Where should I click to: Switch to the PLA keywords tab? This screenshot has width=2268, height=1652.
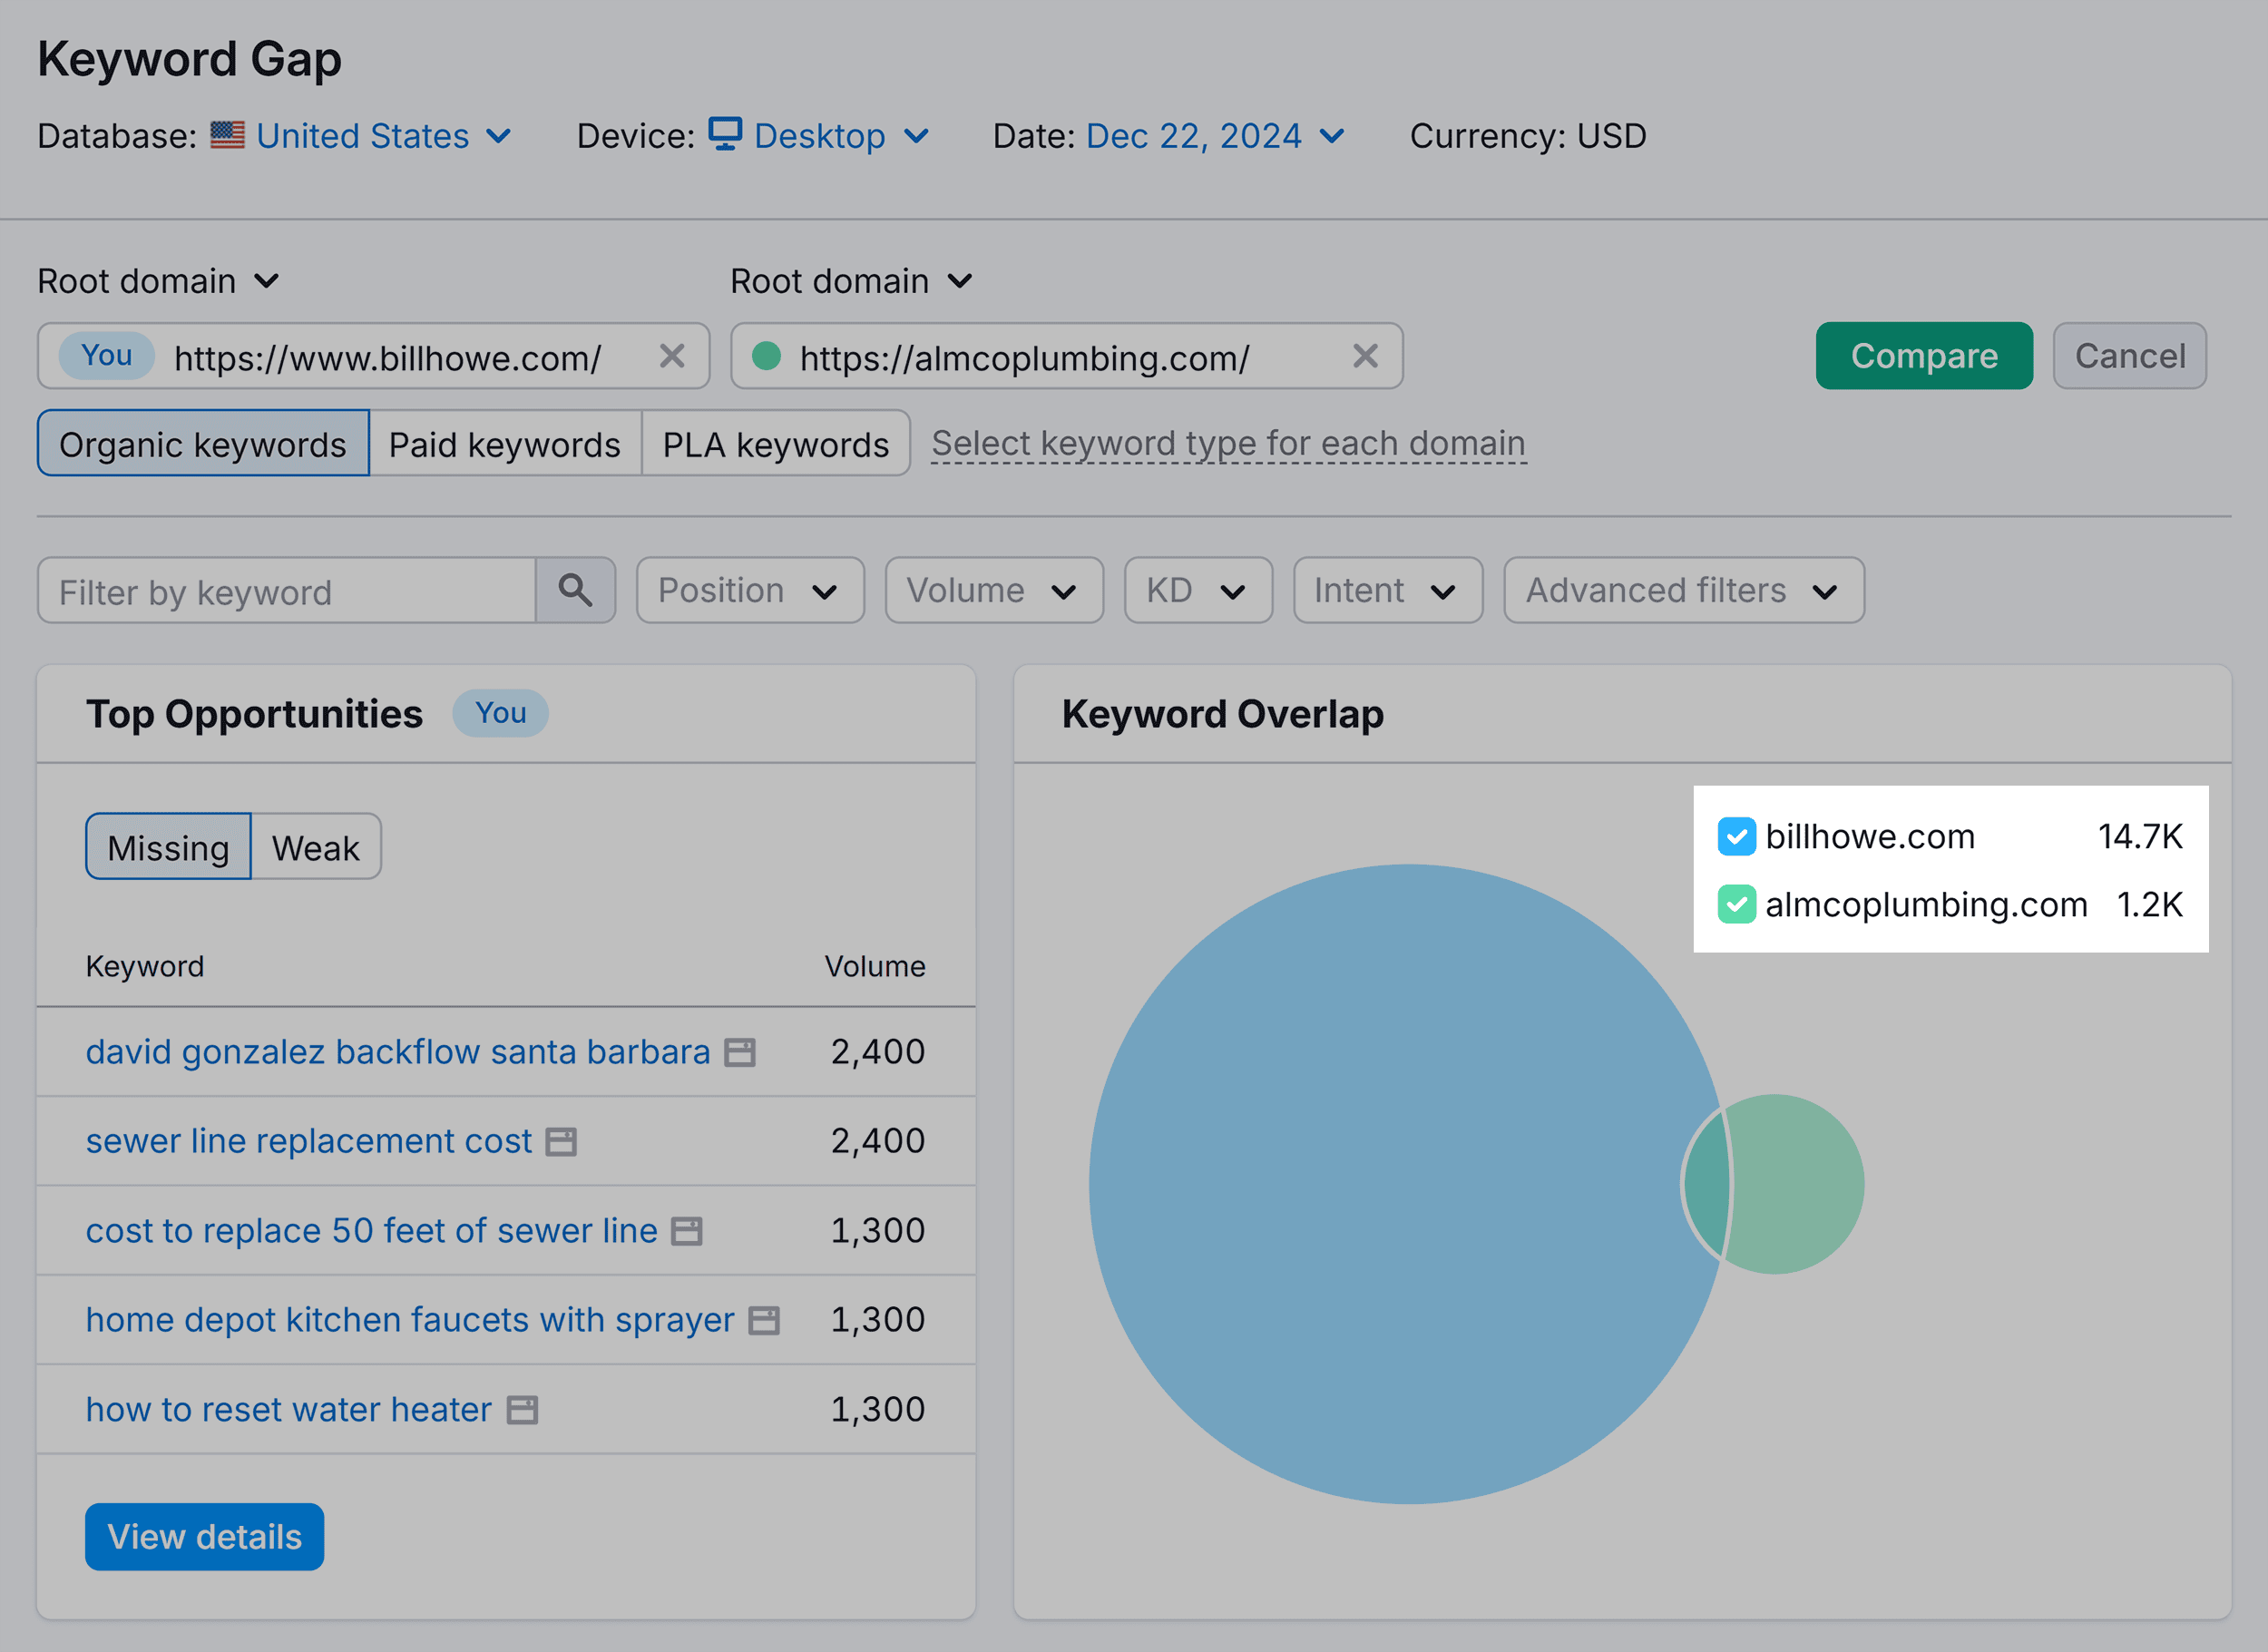pyautogui.click(x=776, y=444)
